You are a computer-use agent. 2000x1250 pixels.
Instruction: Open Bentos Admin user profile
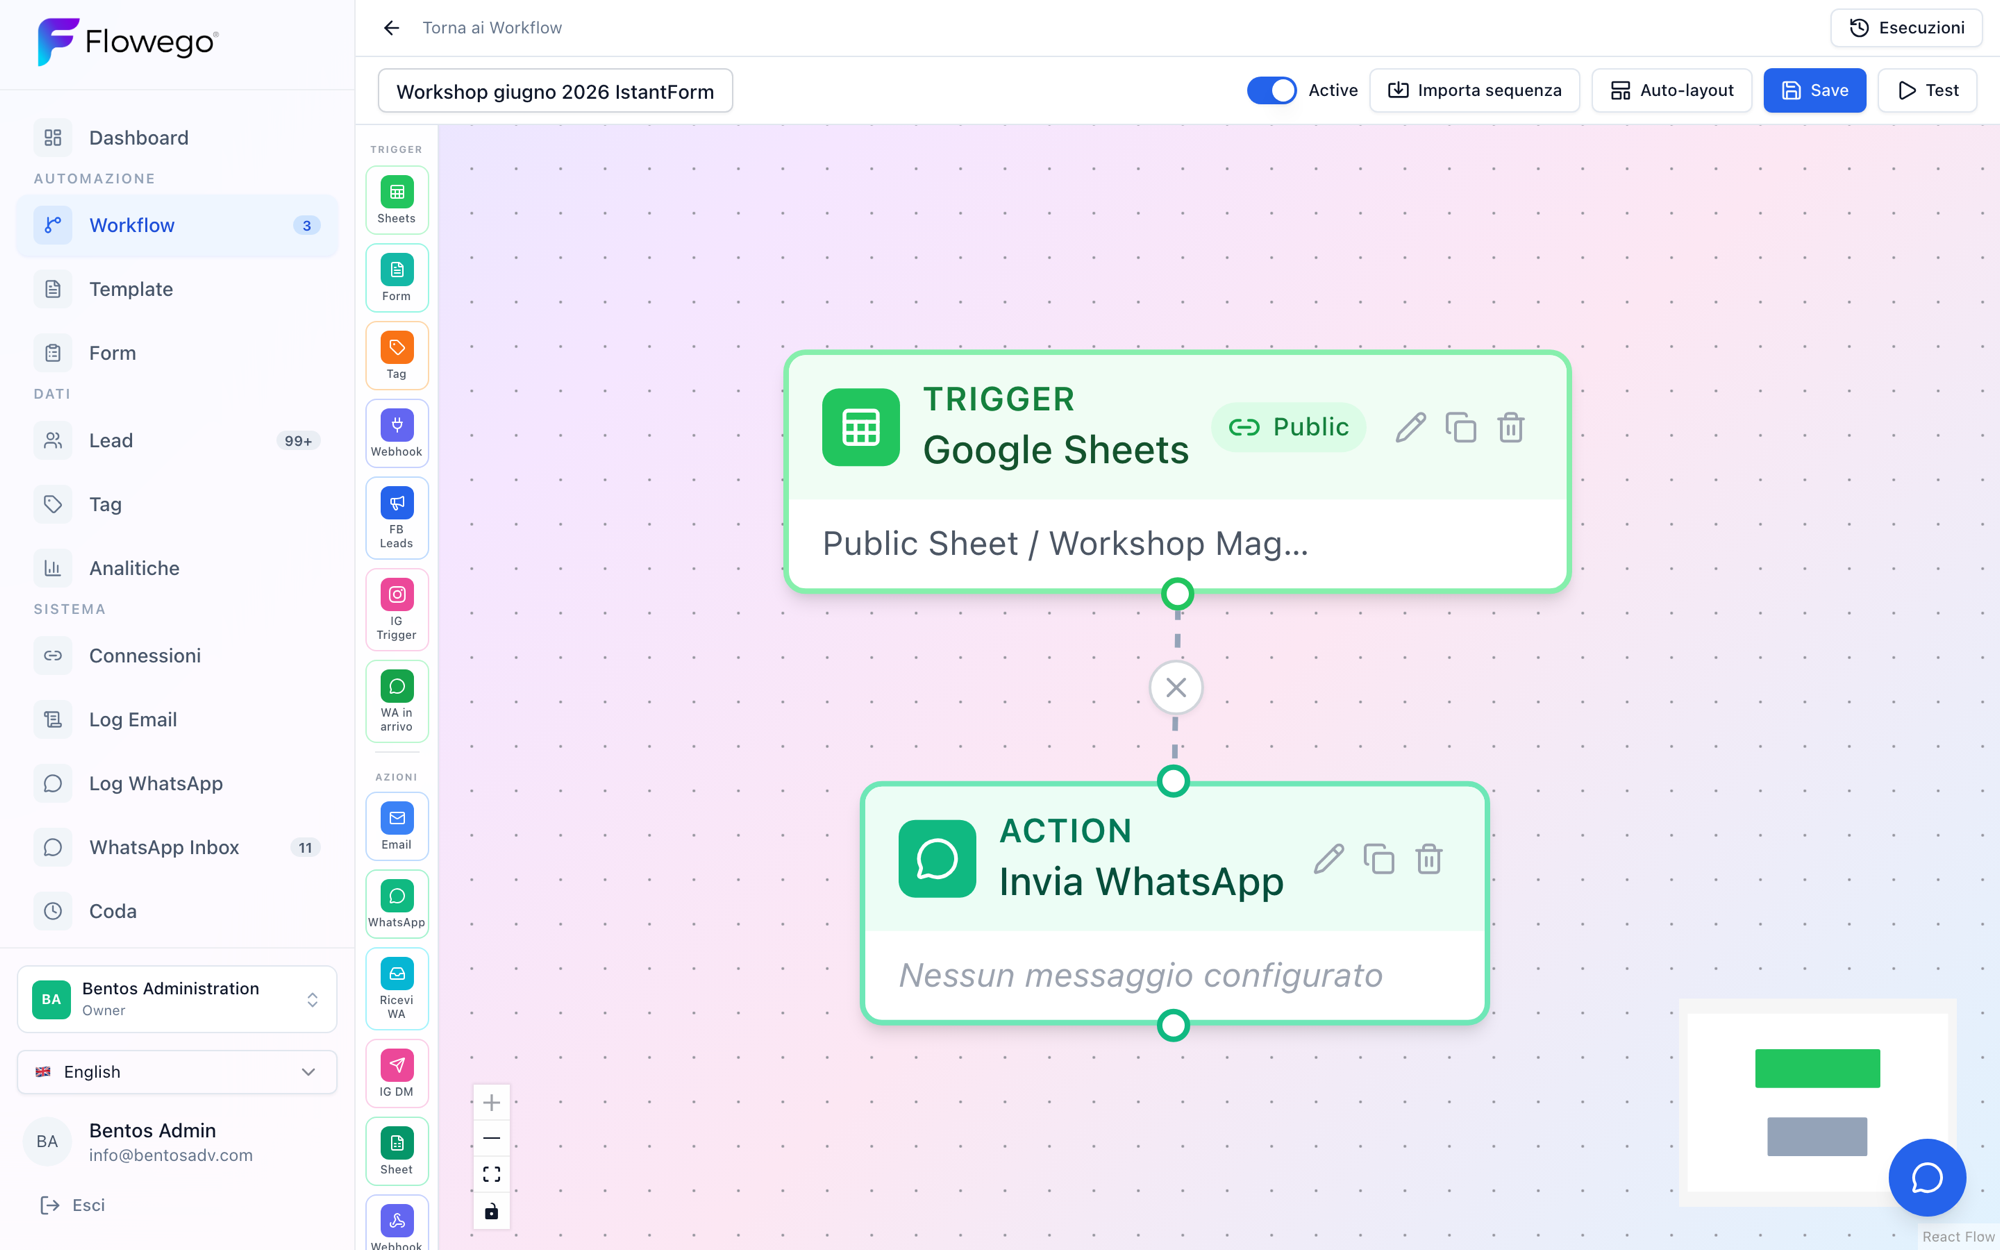click(177, 1142)
